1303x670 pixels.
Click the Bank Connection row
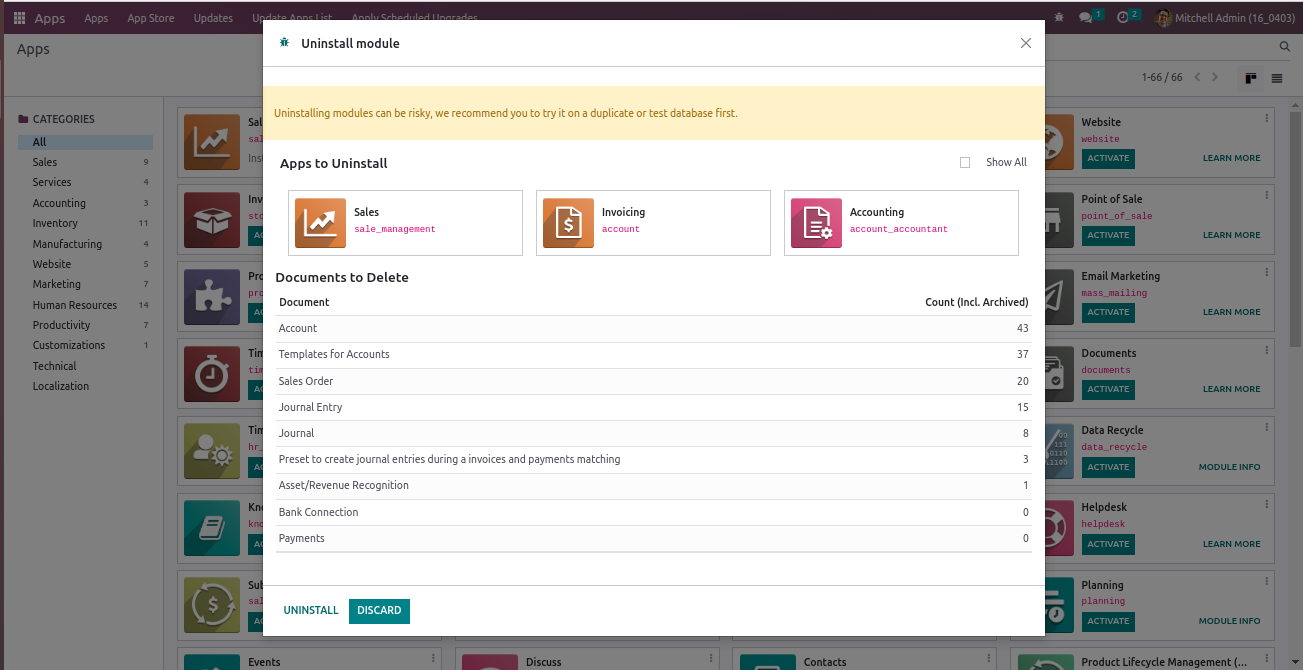pos(654,512)
